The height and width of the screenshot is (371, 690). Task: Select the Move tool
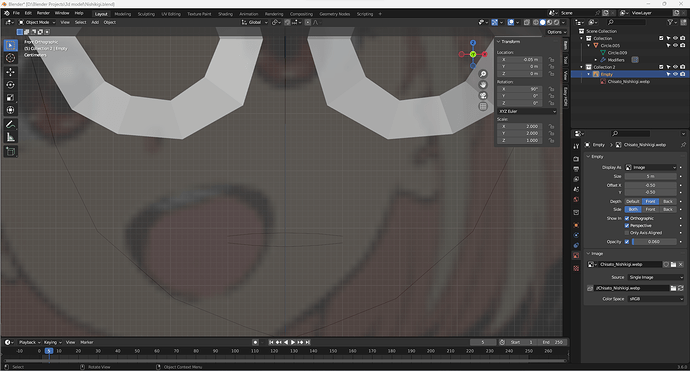point(11,72)
